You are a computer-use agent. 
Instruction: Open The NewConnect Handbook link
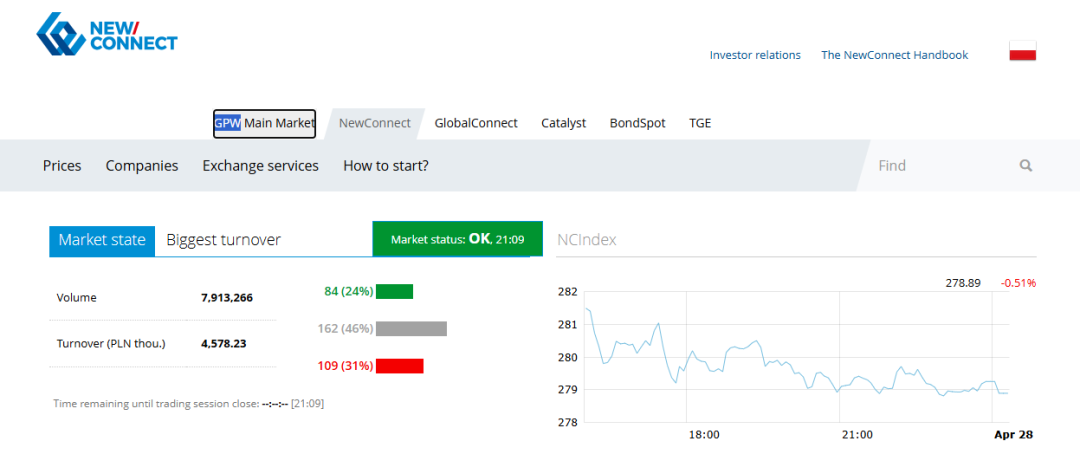[895, 55]
